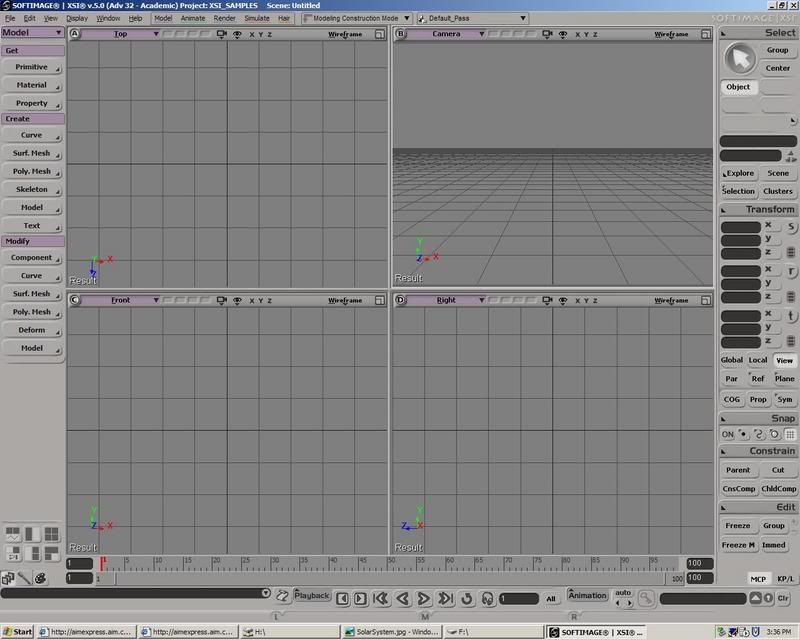The width and height of the screenshot is (800, 640).
Task: Go to first frame
Action: (x=381, y=598)
